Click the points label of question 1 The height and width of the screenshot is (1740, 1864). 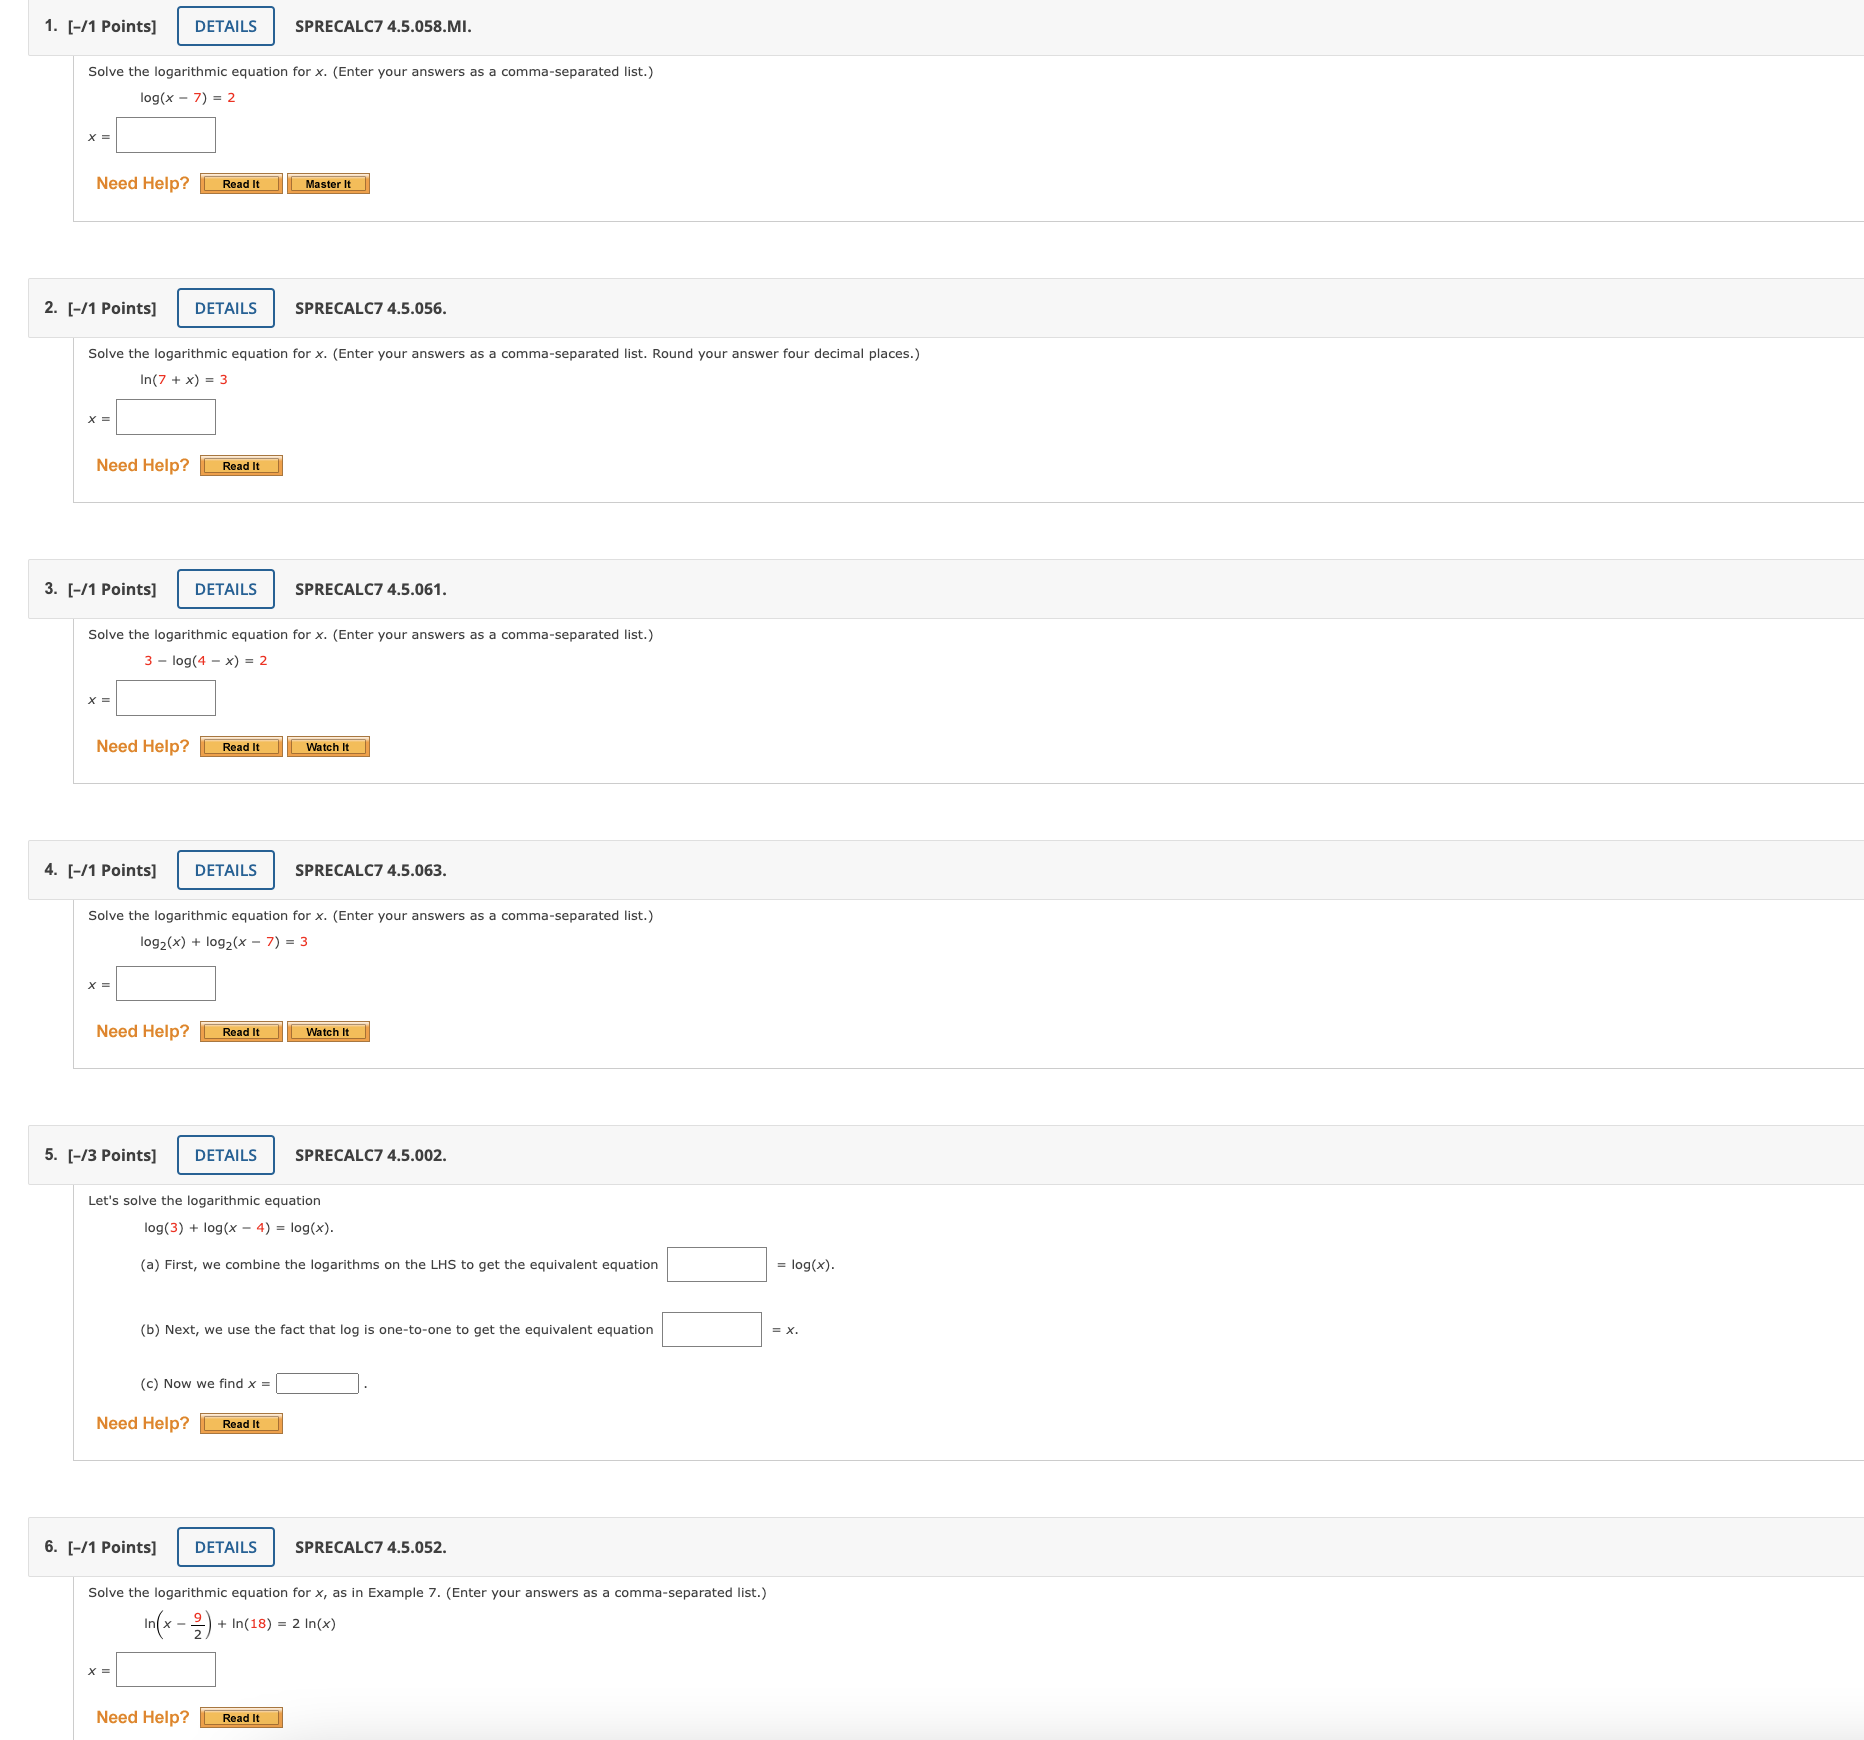[x=112, y=27]
